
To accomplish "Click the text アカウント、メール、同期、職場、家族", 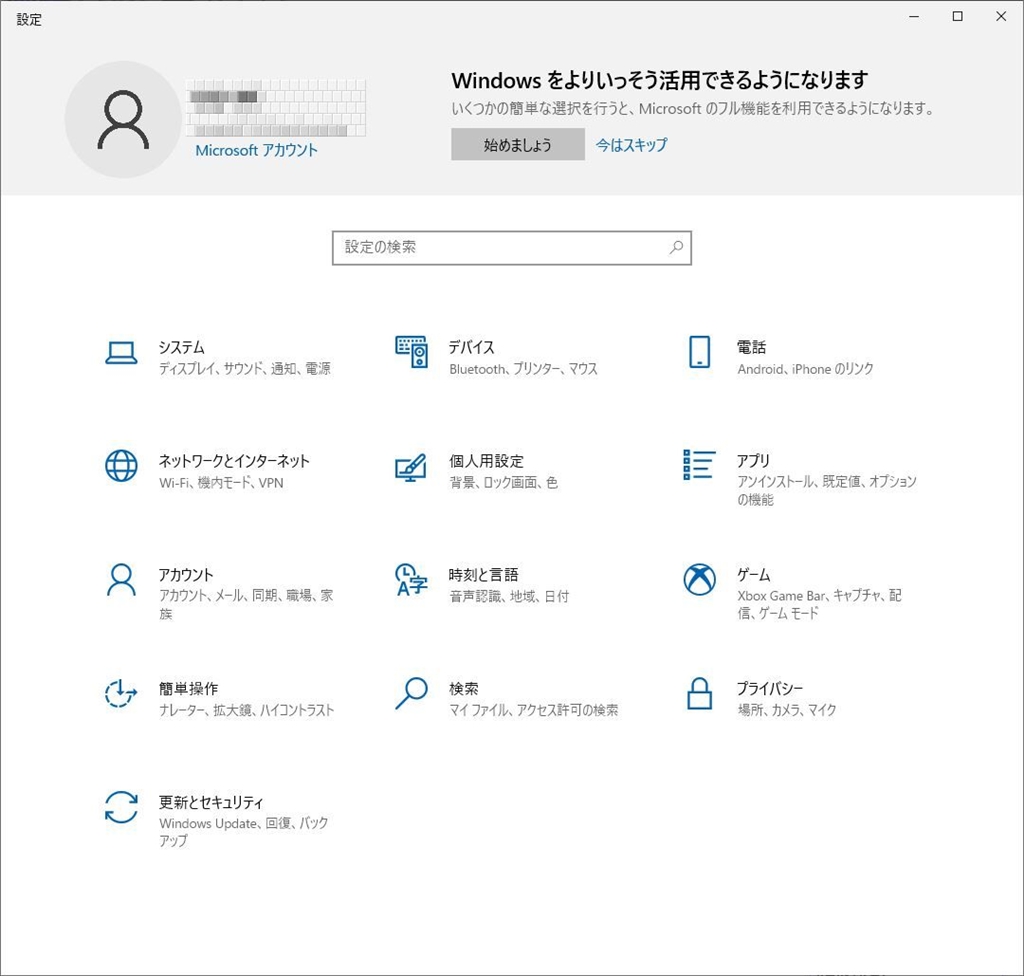I will pyautogui.click(x=246, y=604).
